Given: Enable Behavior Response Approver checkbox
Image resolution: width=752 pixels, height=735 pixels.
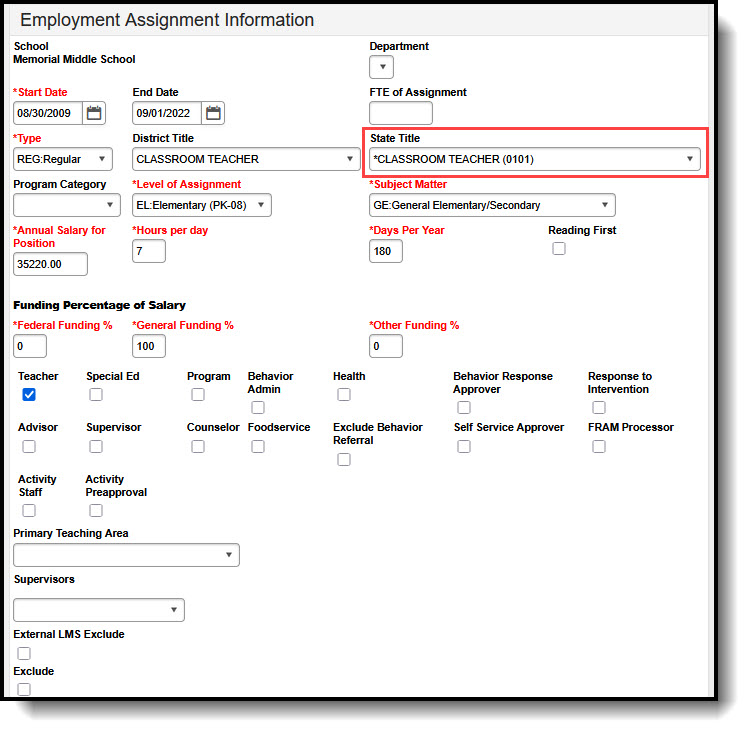Looking at the screenshot, I should (x=464, y=408).
